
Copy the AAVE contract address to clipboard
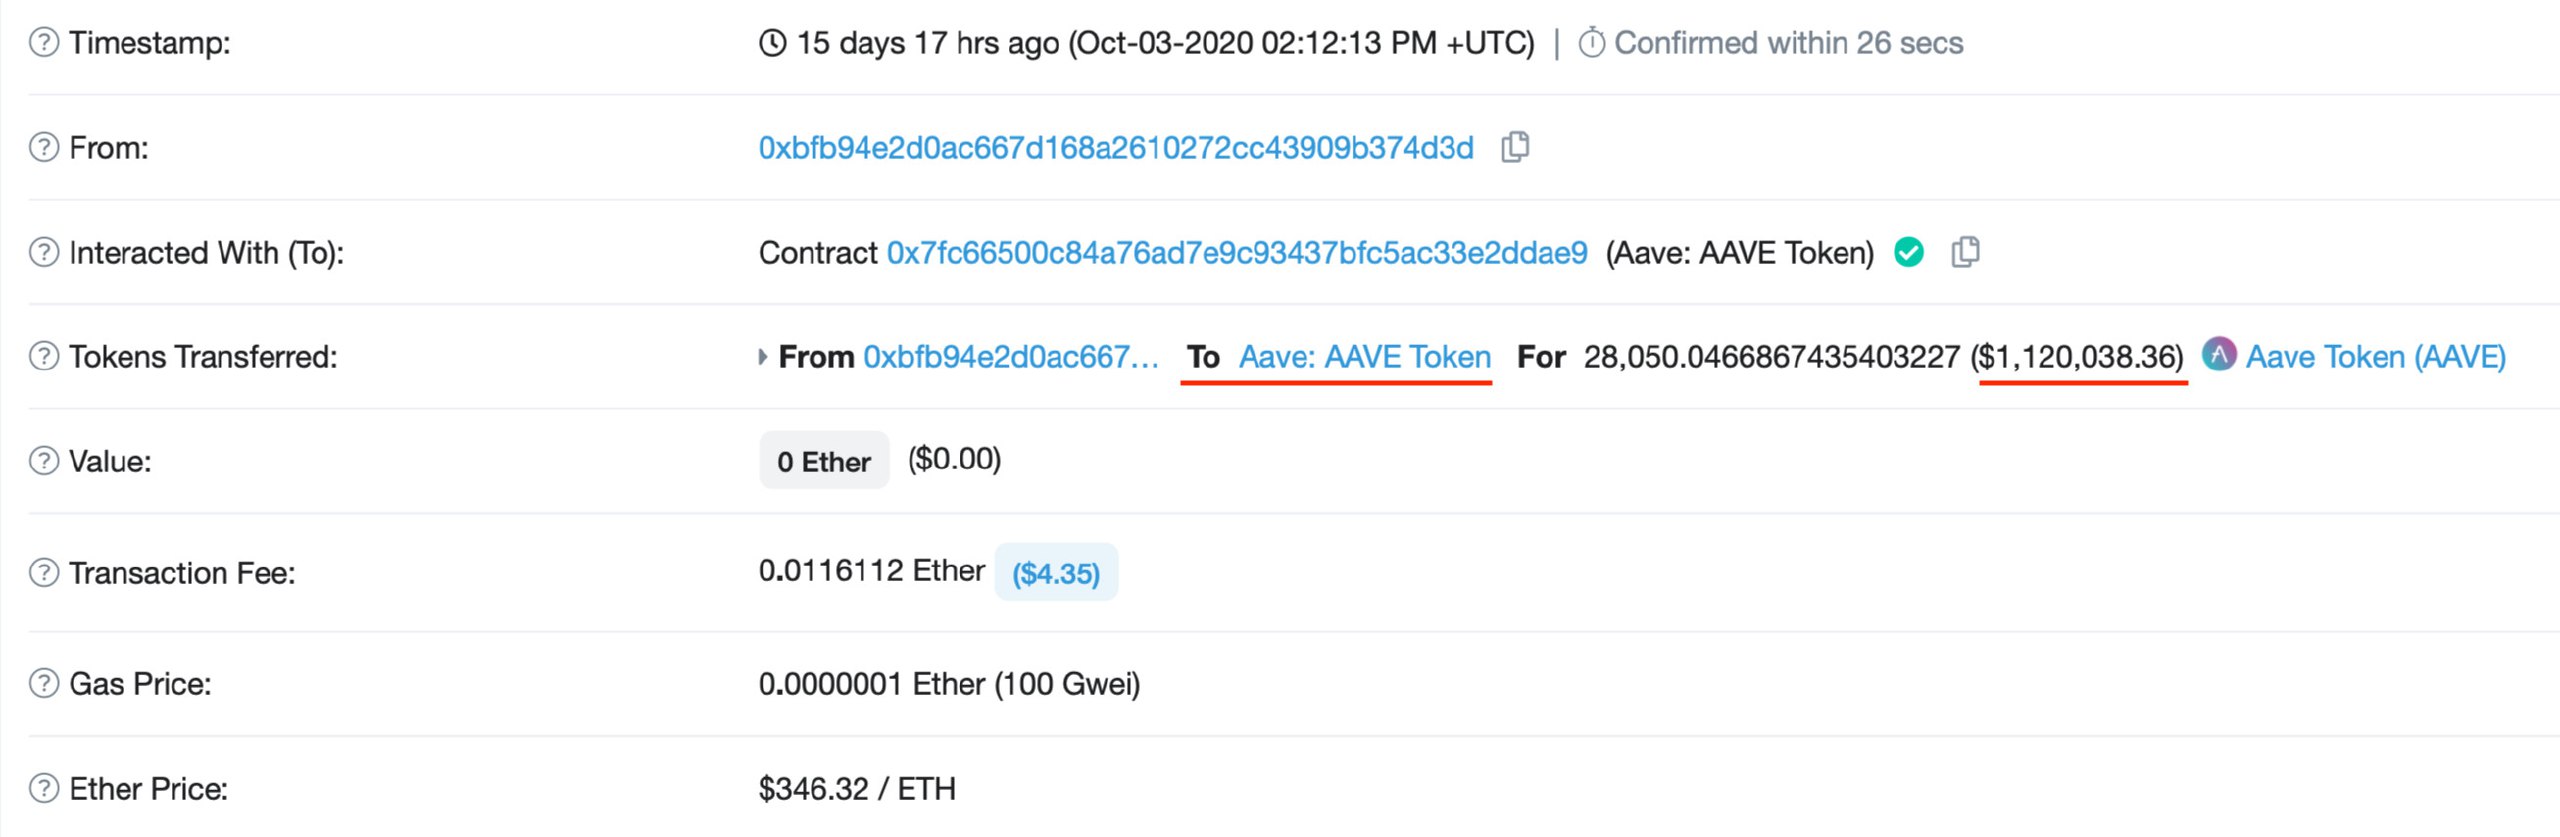(x=1965, y=252)
